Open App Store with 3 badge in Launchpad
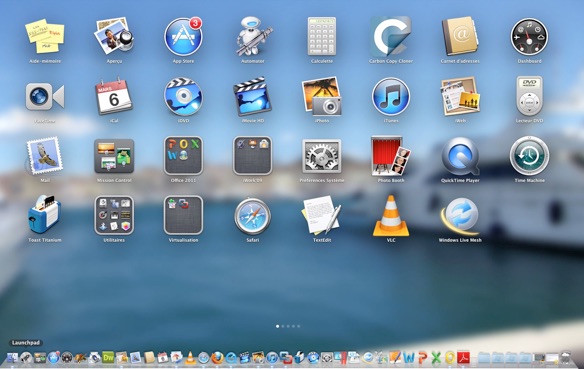 [x=183, y=36]
